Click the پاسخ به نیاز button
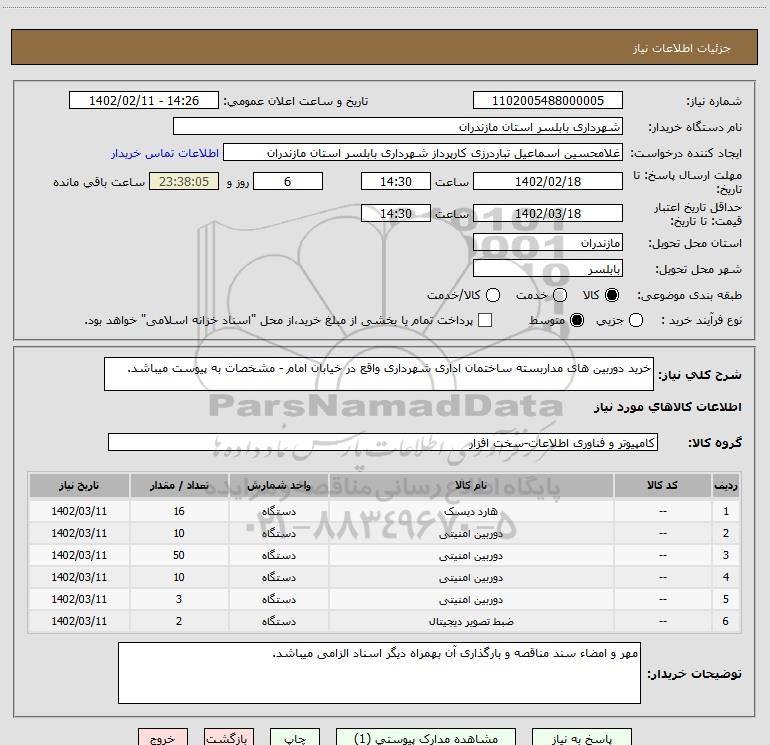Screen dimensions: 770x745 pyautogui.click(x=582, y=738)
